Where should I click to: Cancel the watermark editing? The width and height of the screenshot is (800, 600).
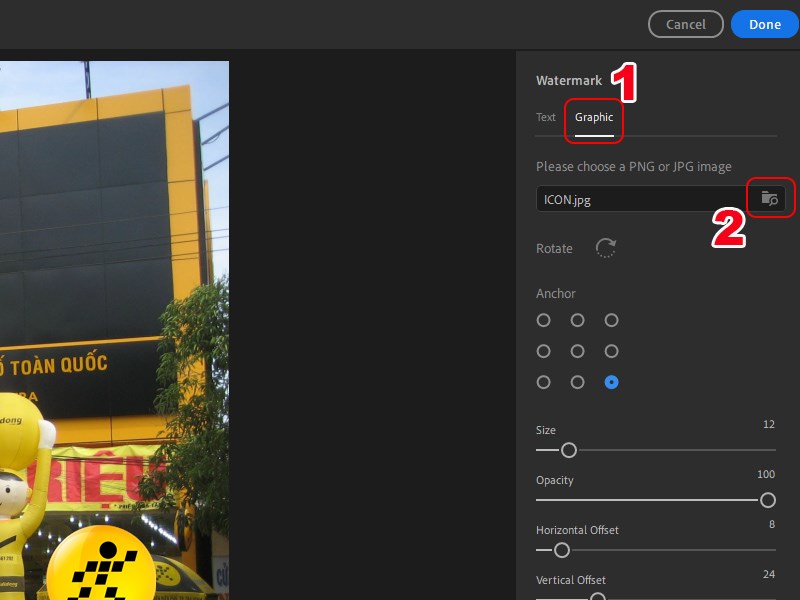point(686,24)
